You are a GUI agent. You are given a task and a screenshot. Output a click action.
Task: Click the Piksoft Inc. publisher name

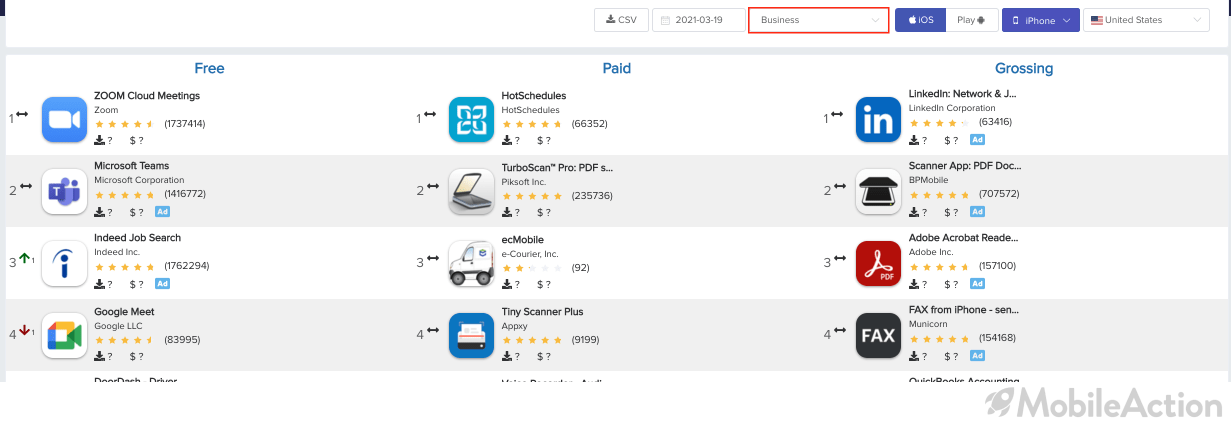524,182
